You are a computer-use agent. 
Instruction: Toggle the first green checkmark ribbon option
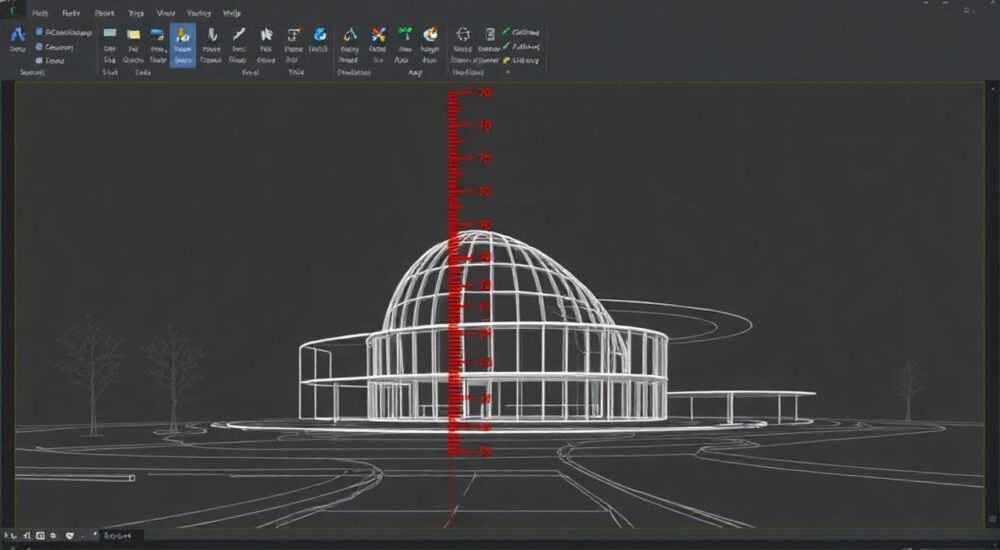point(521,31)
